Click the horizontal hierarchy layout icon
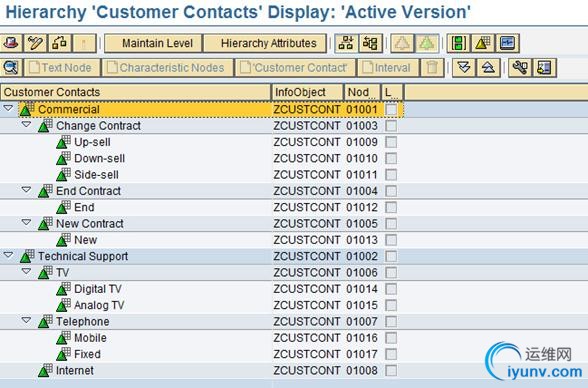 [x=370, y=43]
